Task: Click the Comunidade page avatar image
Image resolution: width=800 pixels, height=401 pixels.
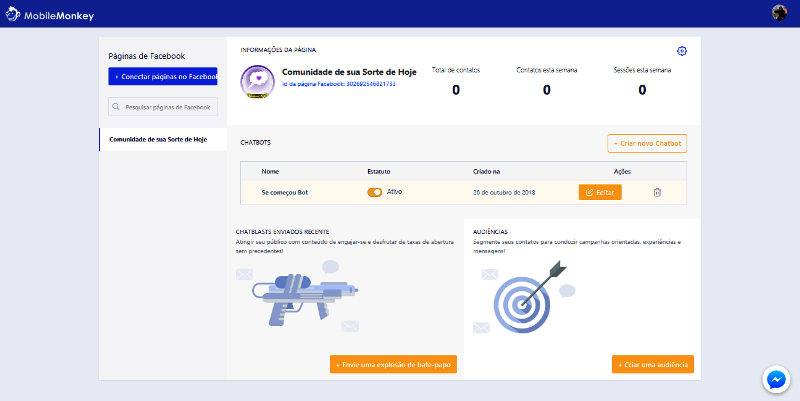Action: pos(258,82)
